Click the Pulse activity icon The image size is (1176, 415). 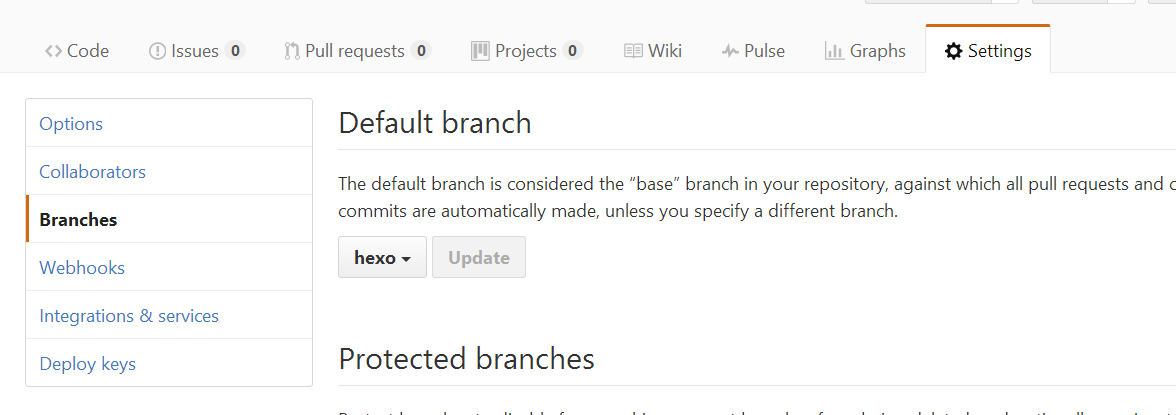tap(730, 51)
